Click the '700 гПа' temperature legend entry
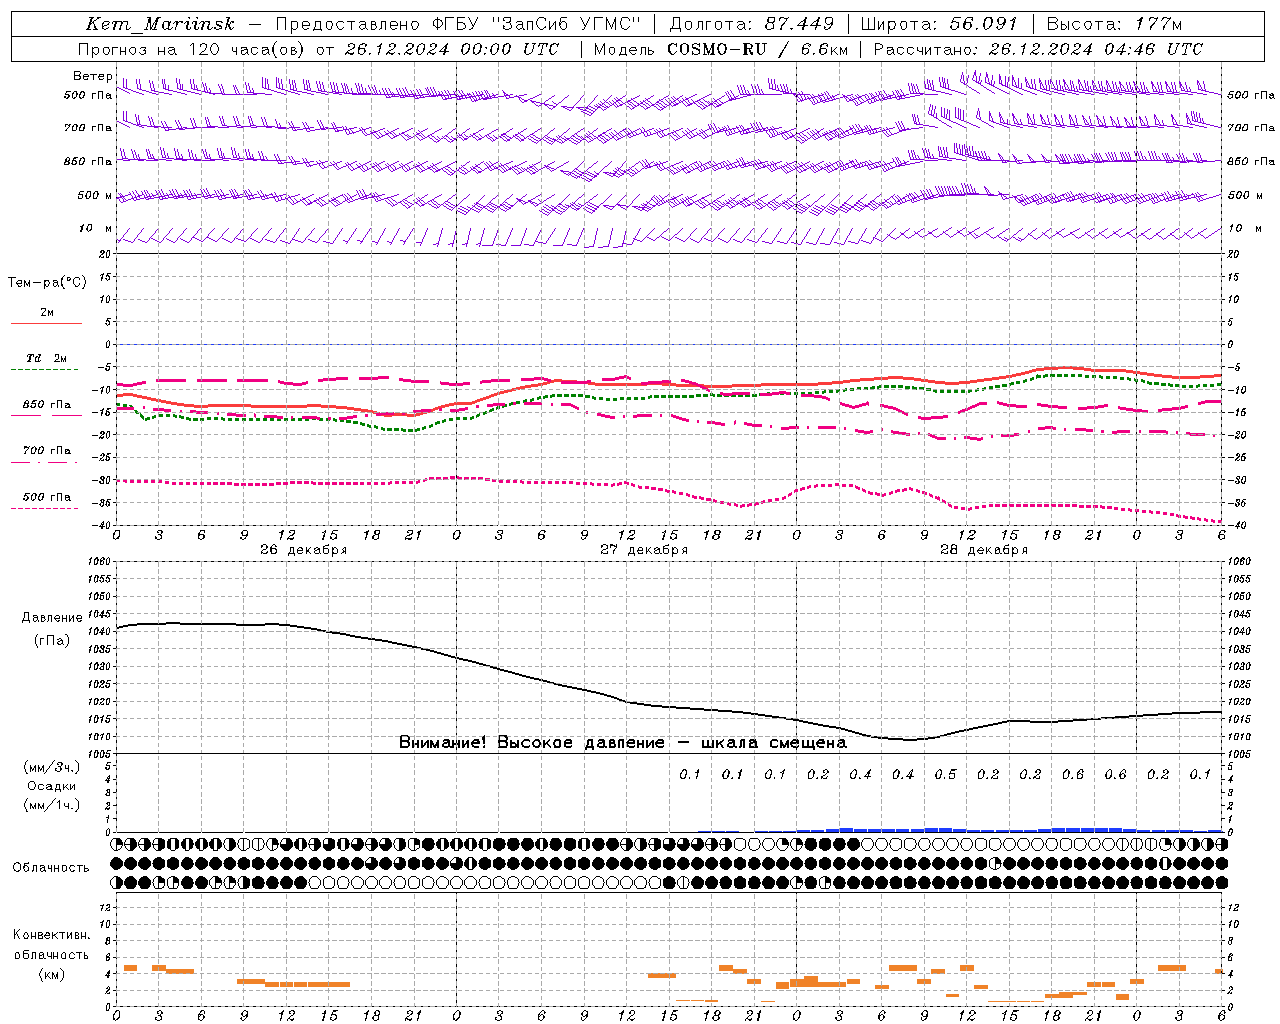Image resolution: width=1280 pixels, height=1024 pixels. pyautogui.click(x=47, y=450)
